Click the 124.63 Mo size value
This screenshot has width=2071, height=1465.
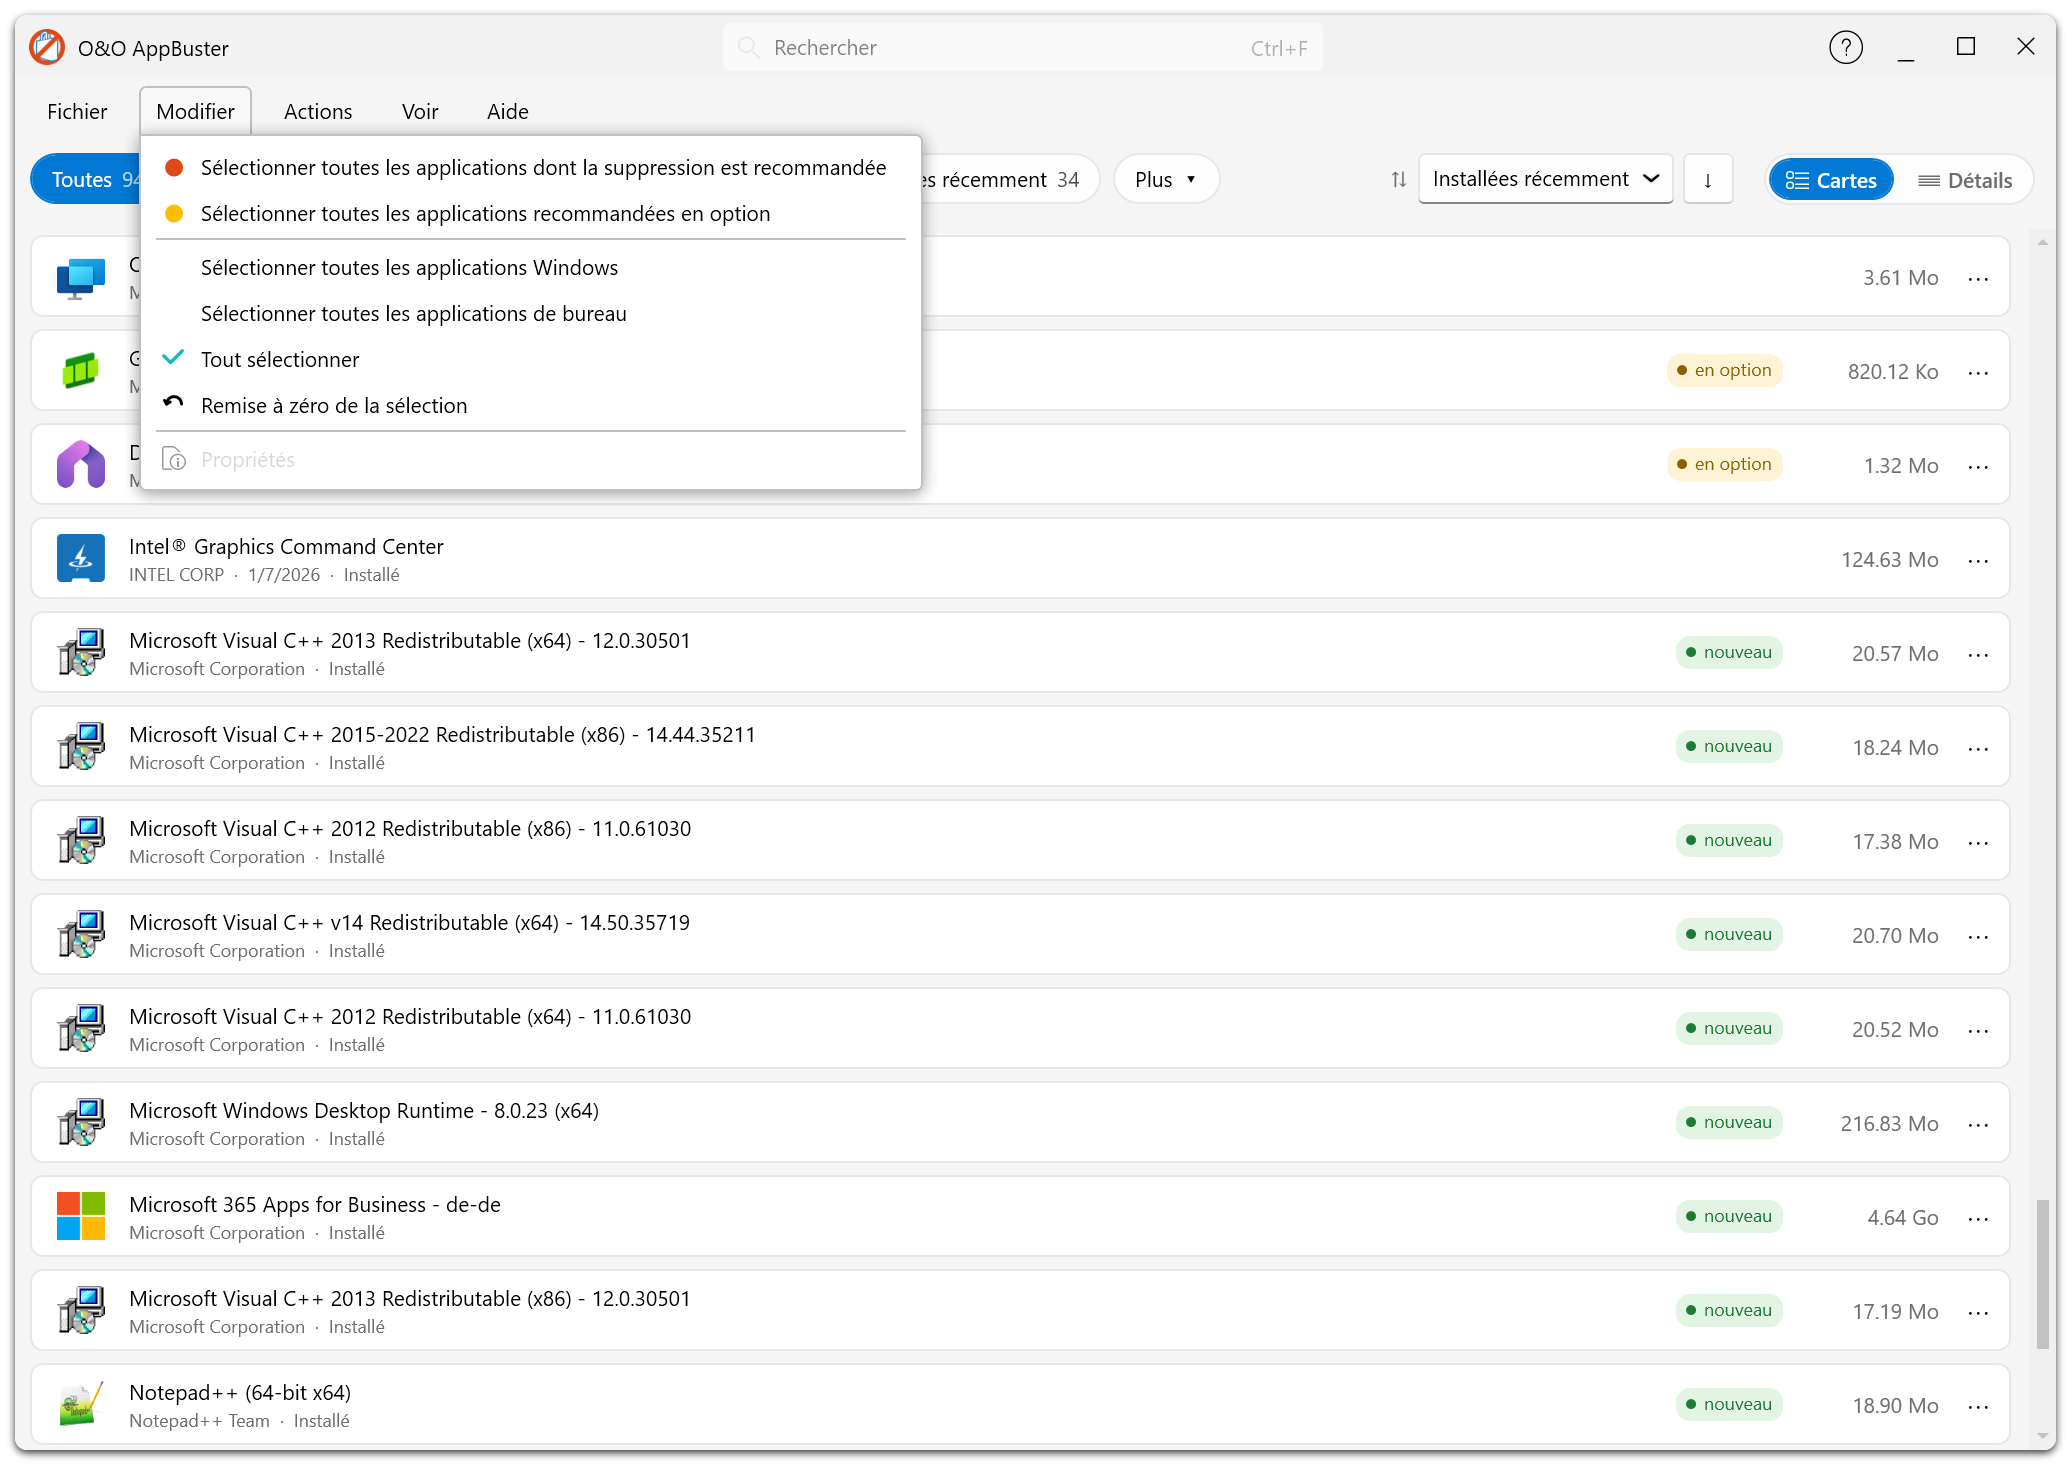click(x=1889, y=560)
